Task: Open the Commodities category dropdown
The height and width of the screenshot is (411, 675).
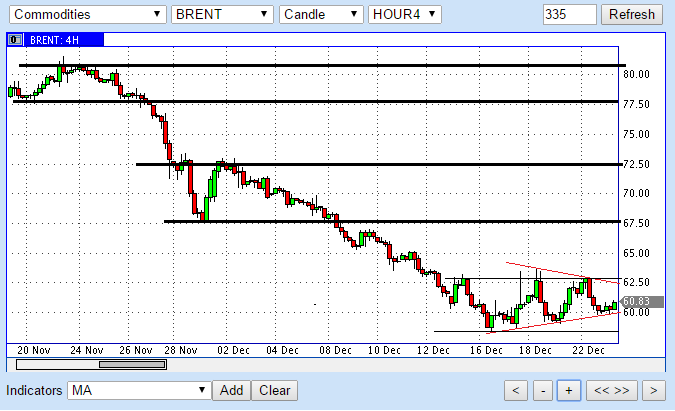Action: [87, 15]
